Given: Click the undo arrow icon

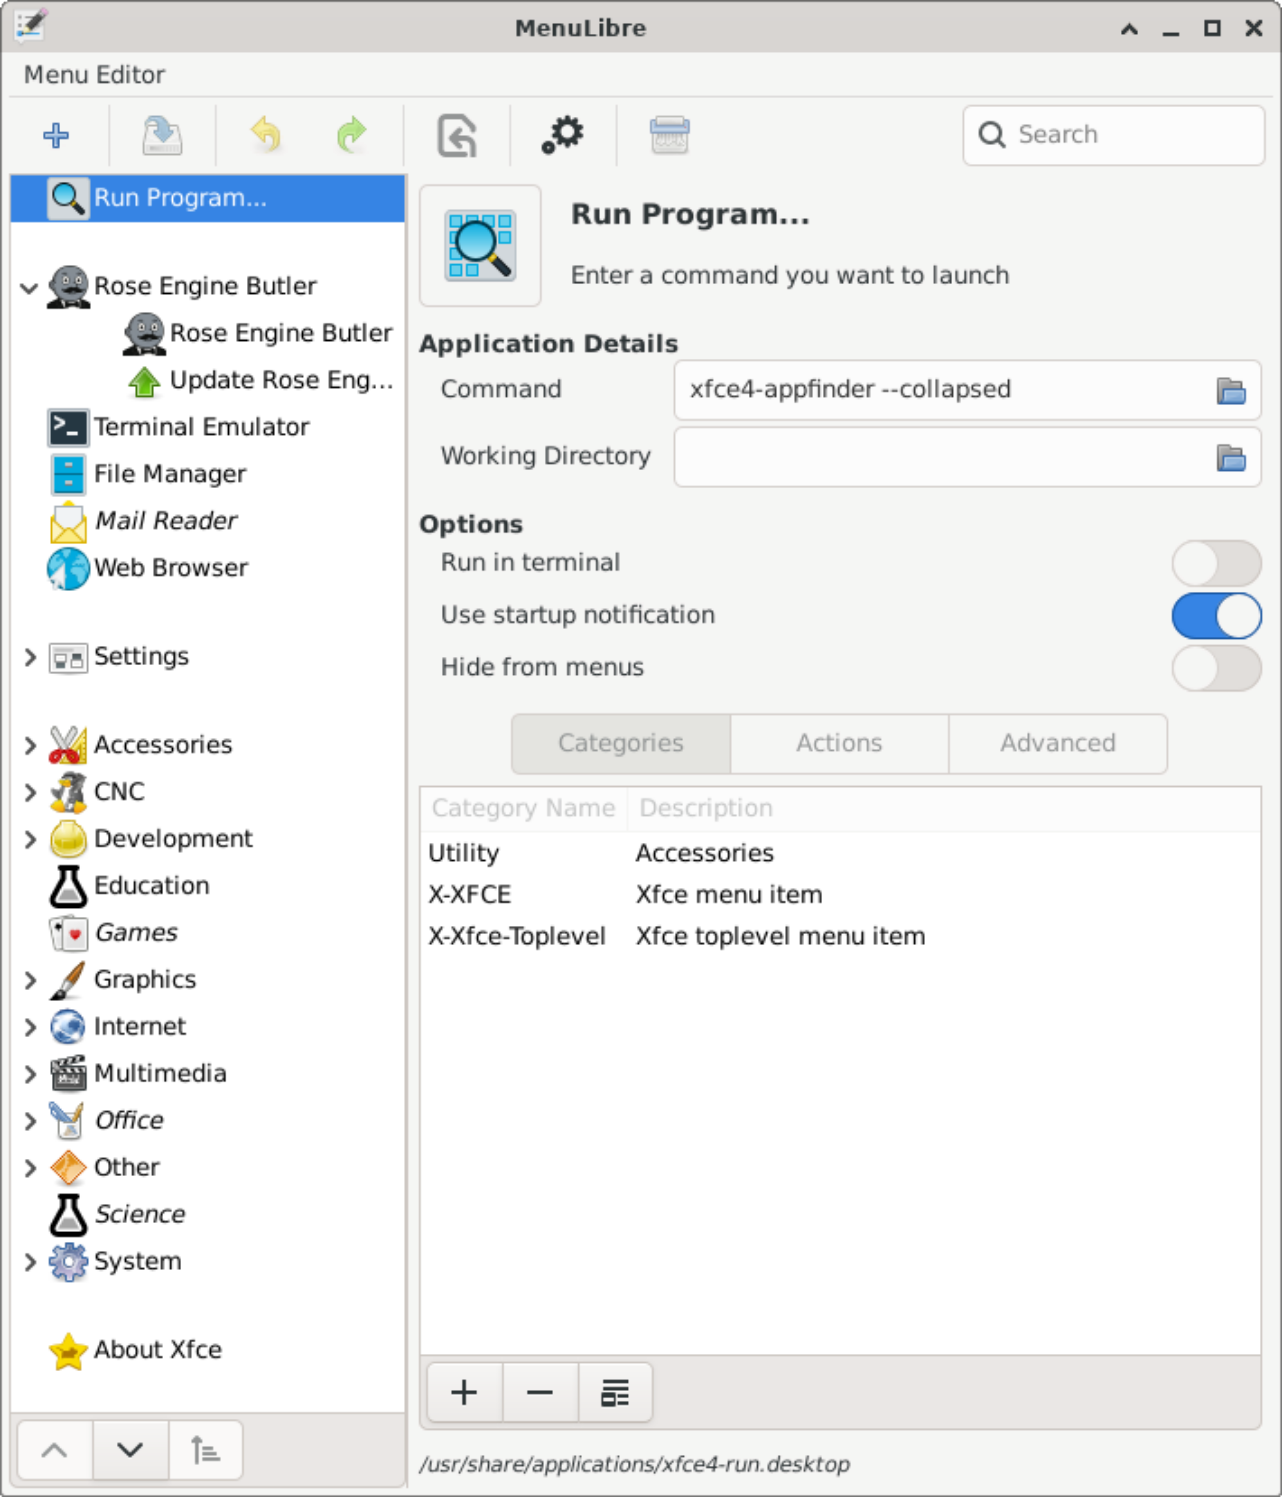Looking at the screenshot, I should (266, 135).
